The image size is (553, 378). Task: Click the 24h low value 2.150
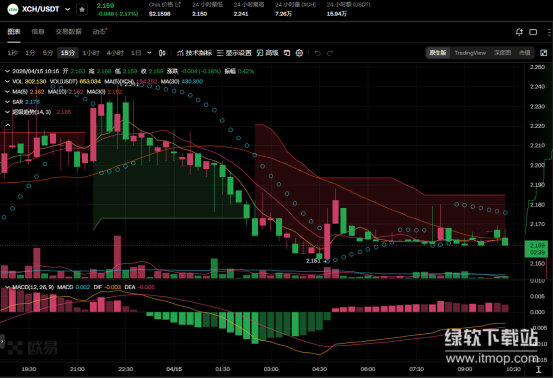pos(200,14)
